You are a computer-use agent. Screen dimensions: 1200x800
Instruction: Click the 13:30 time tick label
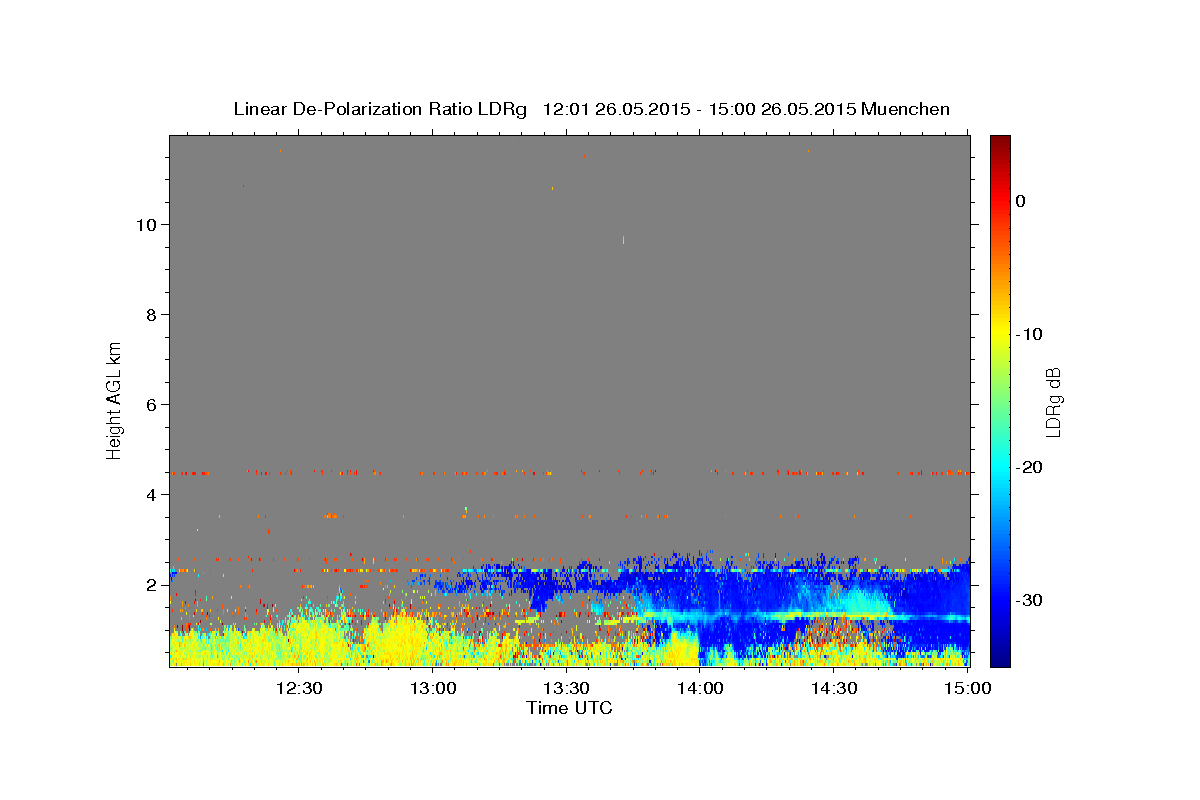[566, 688]
